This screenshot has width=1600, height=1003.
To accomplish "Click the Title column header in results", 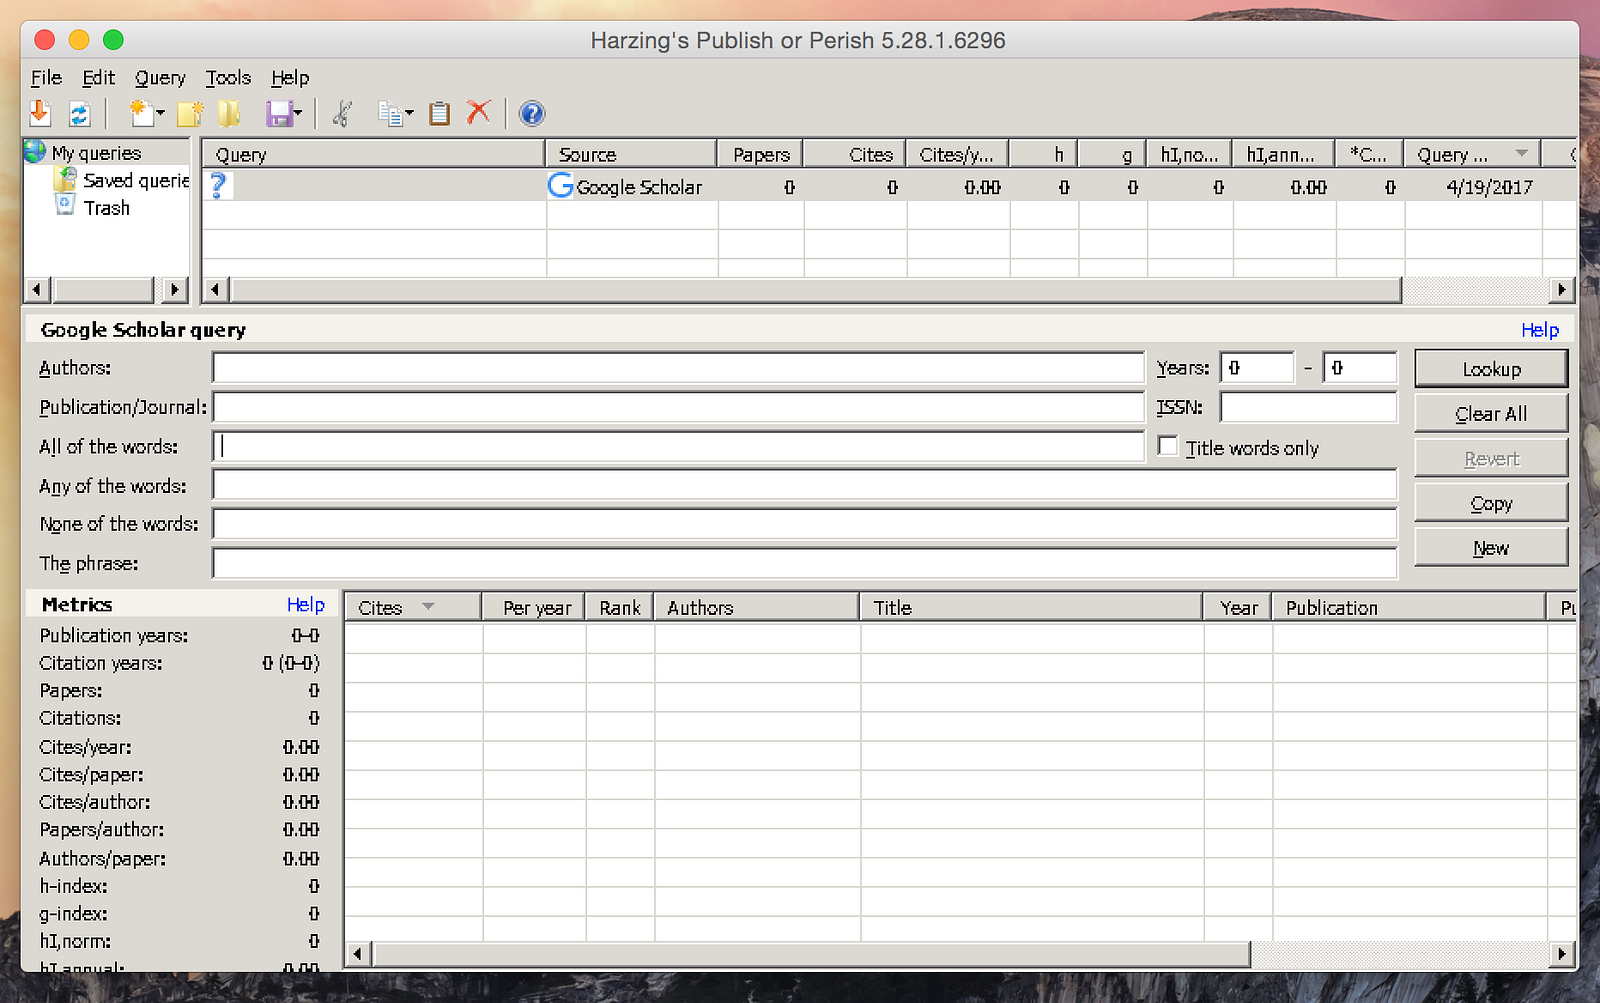I will tap(1032, 607).
